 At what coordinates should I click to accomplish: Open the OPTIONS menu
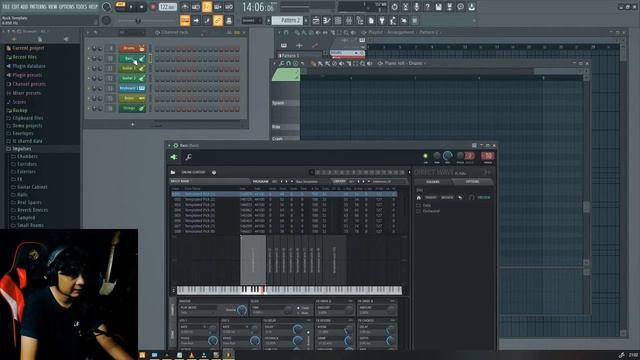coord(67,7)
